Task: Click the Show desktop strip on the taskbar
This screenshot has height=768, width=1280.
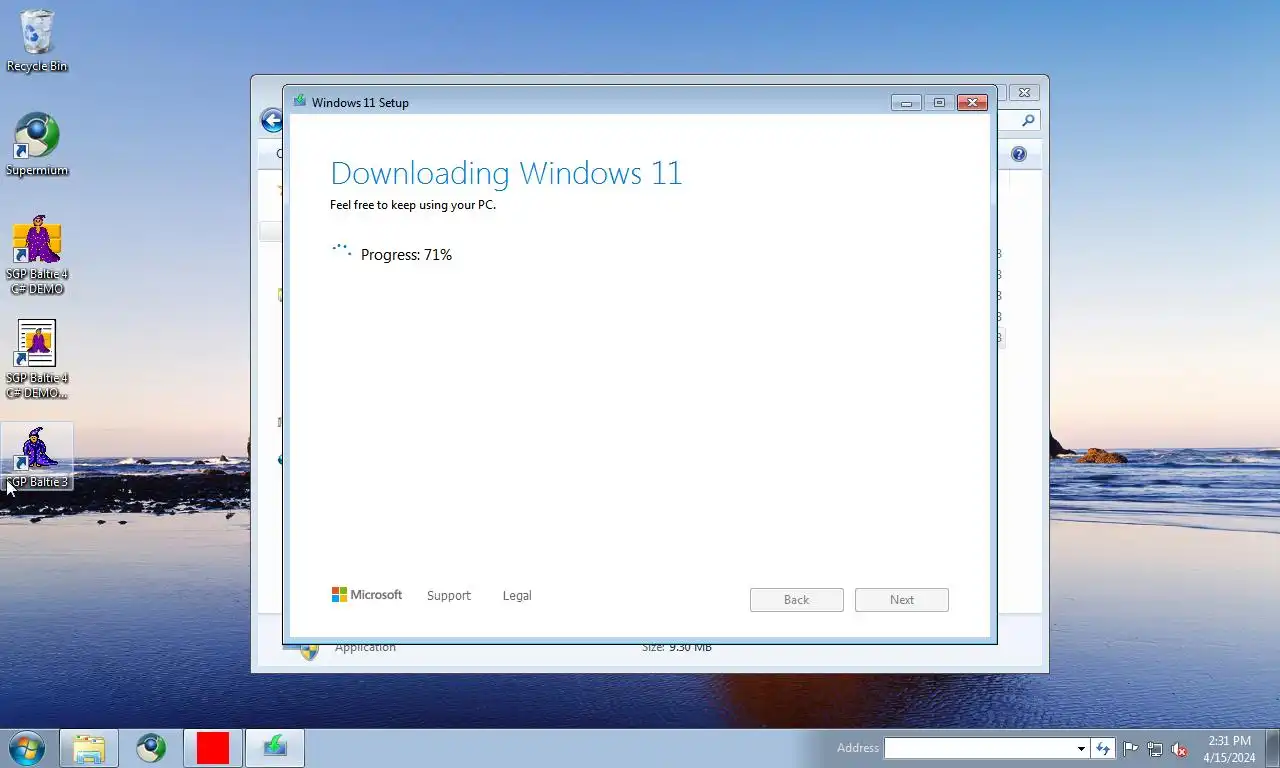Action: click(1272, 748)
